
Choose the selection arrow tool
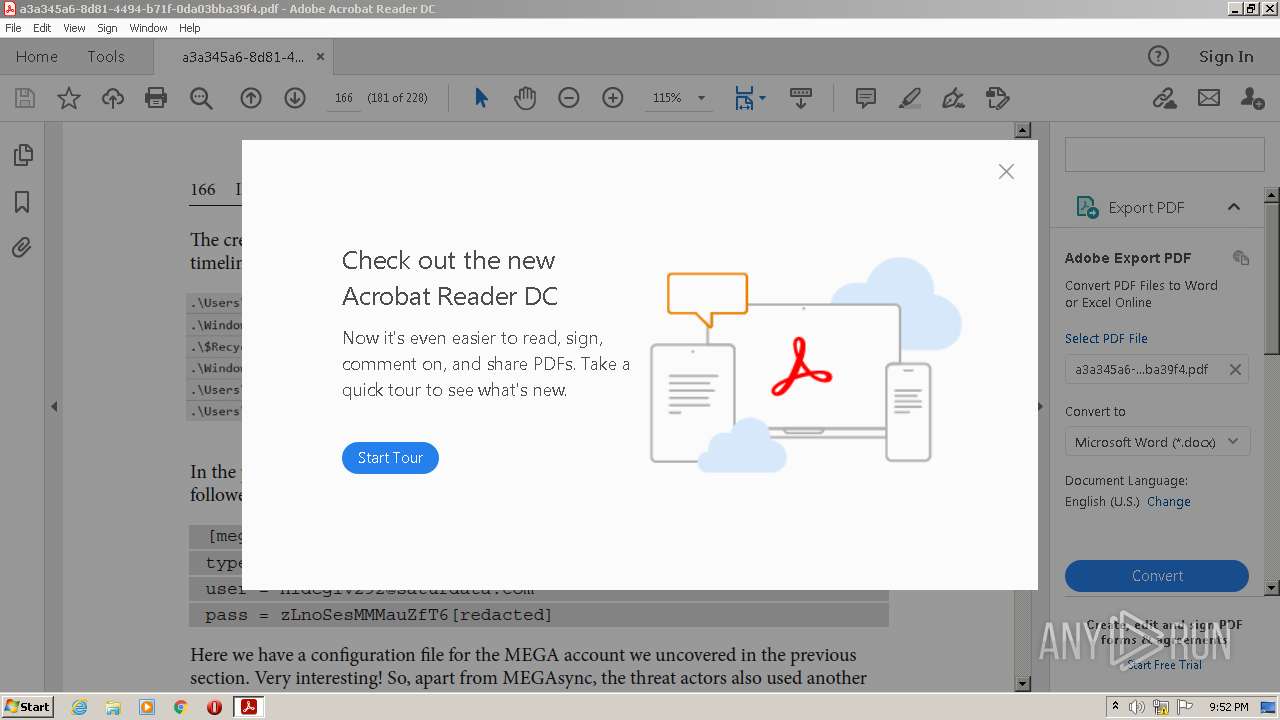(481, 98)
